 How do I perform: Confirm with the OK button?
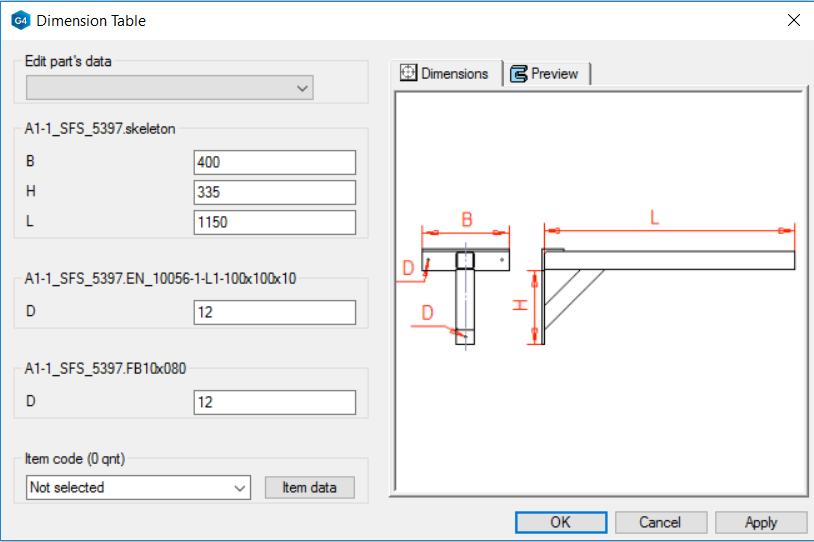point(560,522)
